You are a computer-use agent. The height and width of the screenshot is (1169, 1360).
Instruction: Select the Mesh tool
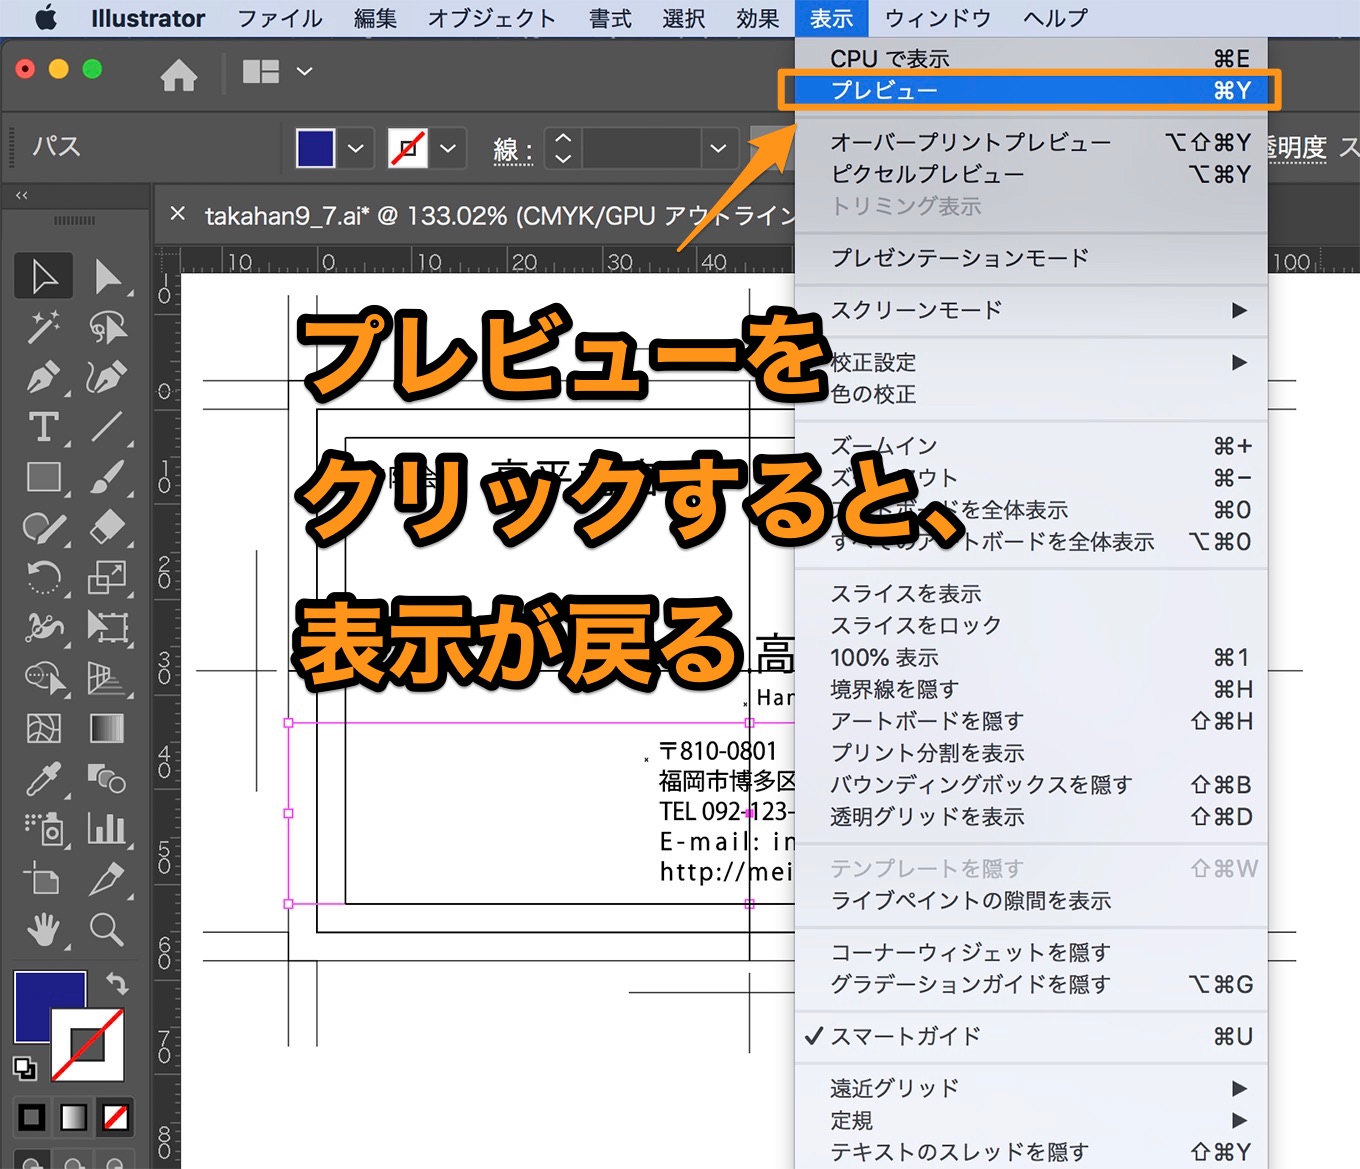point(44,728)
